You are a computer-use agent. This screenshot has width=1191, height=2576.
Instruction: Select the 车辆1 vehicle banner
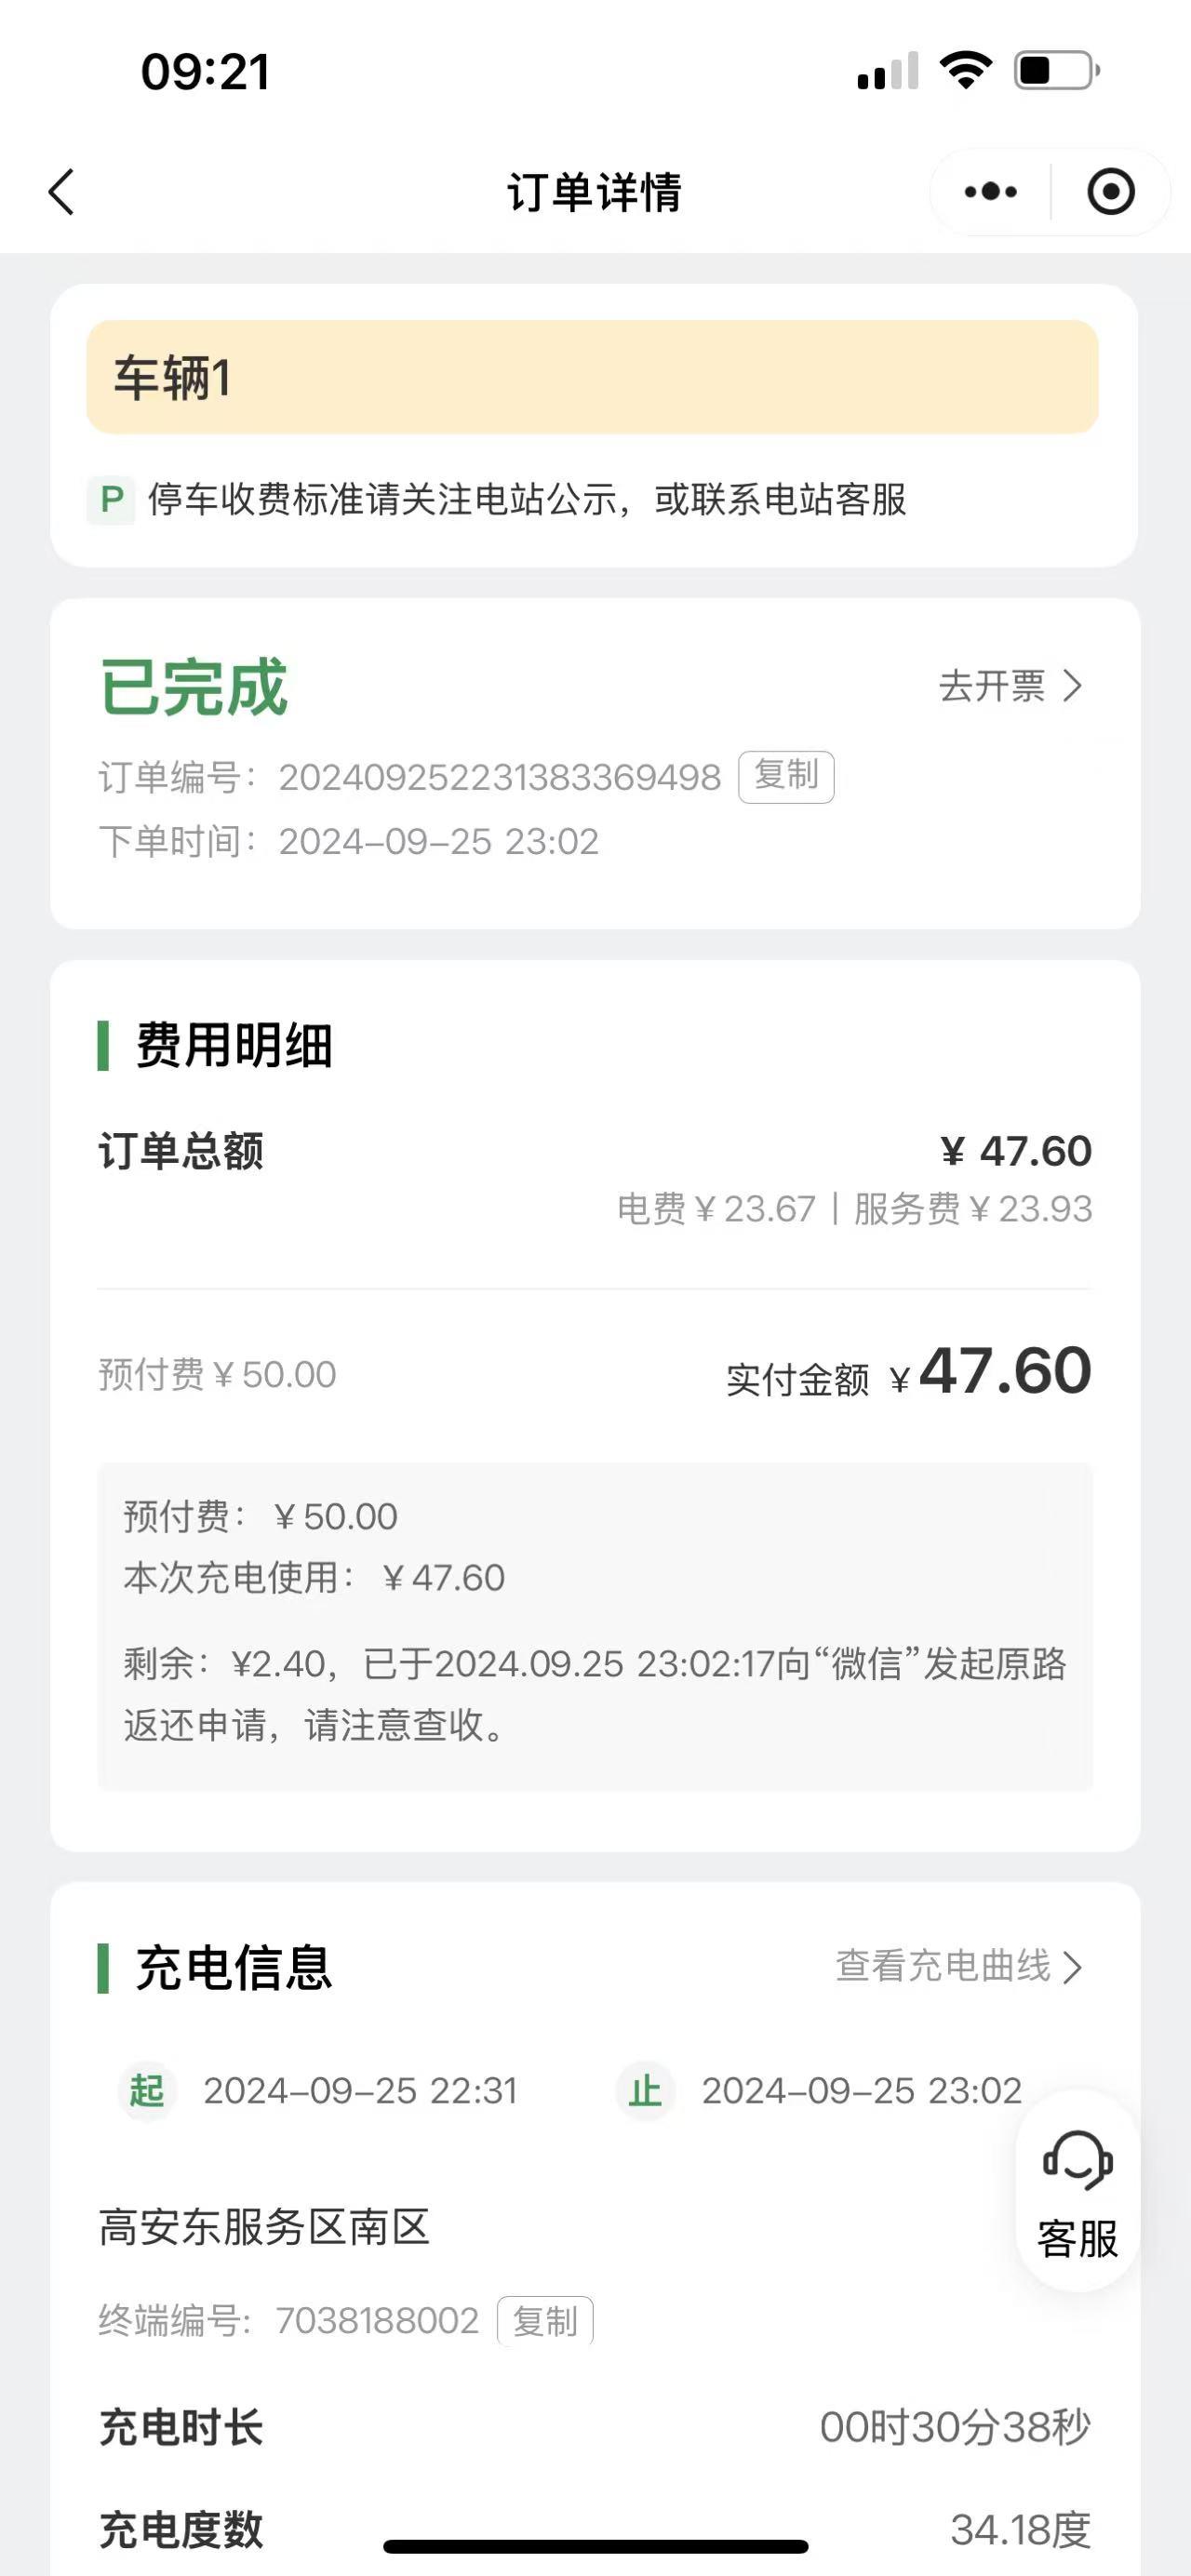(592, 377)
